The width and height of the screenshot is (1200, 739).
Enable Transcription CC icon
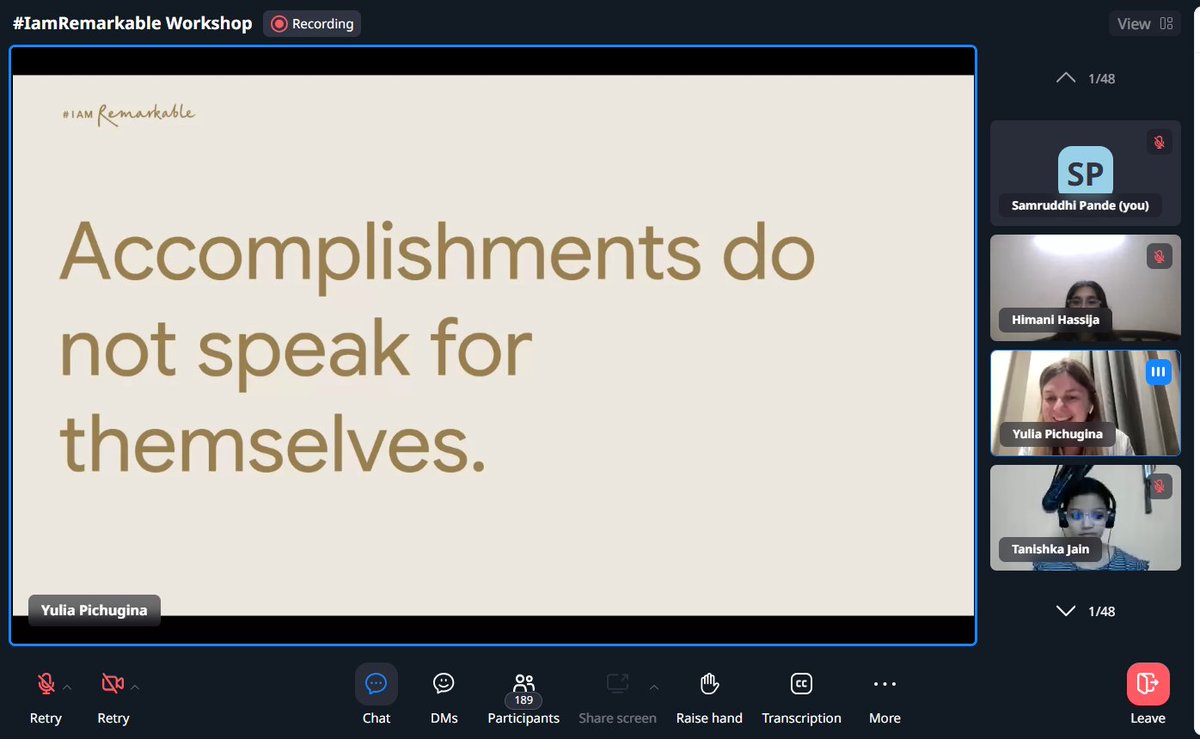[801, 684]
